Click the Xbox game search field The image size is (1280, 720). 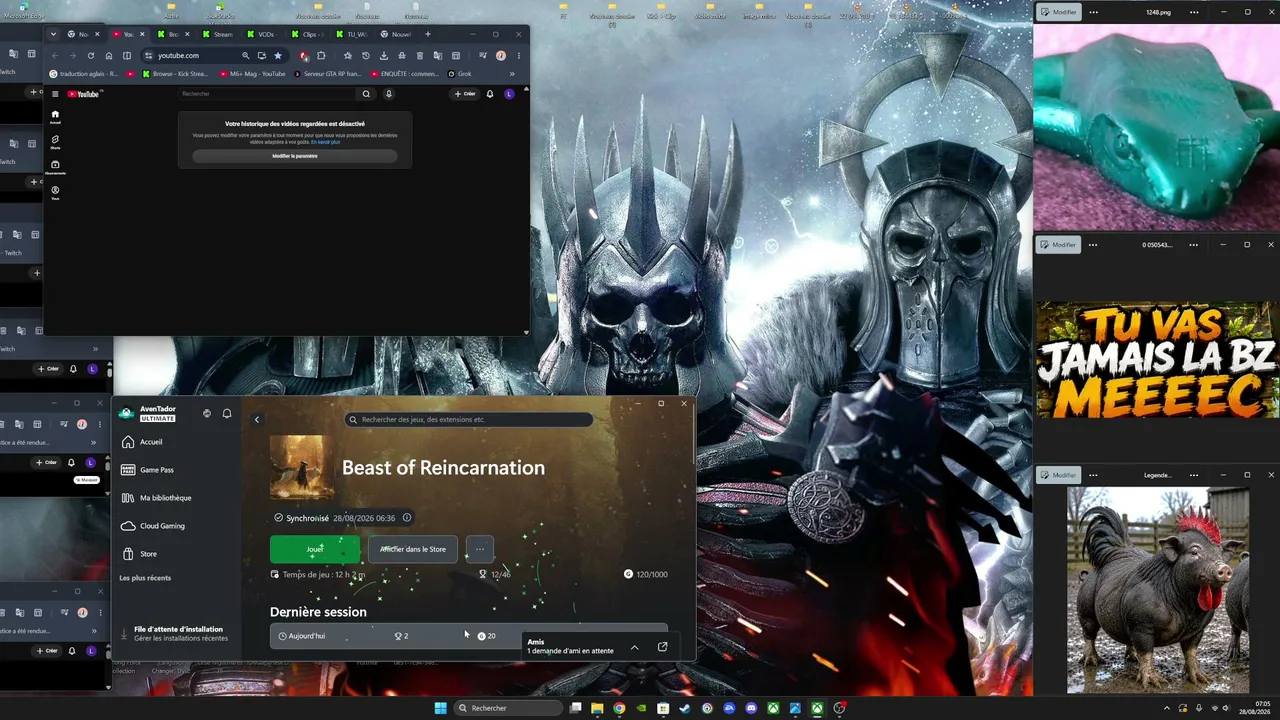coord(469,420)
